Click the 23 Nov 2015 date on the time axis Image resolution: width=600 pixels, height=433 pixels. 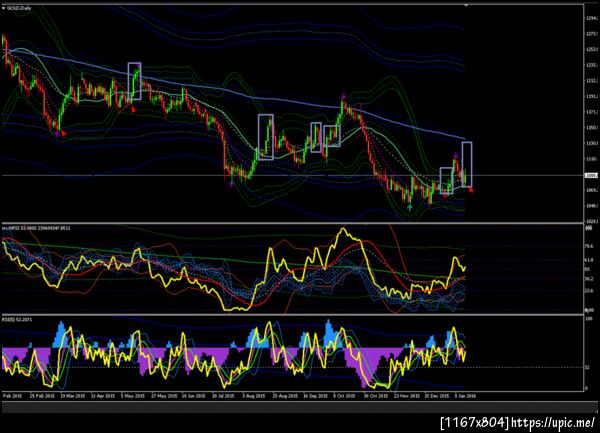[406, 396]
